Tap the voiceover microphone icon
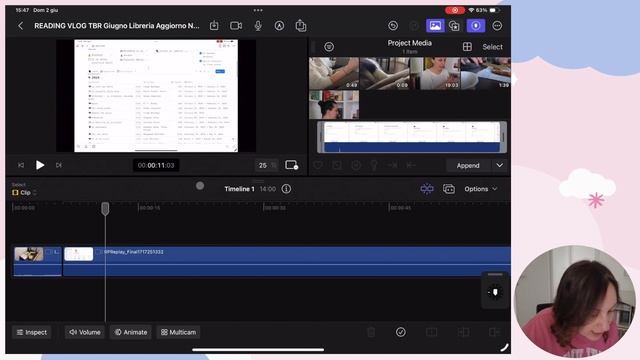640x360 pixels. [258, 26]
